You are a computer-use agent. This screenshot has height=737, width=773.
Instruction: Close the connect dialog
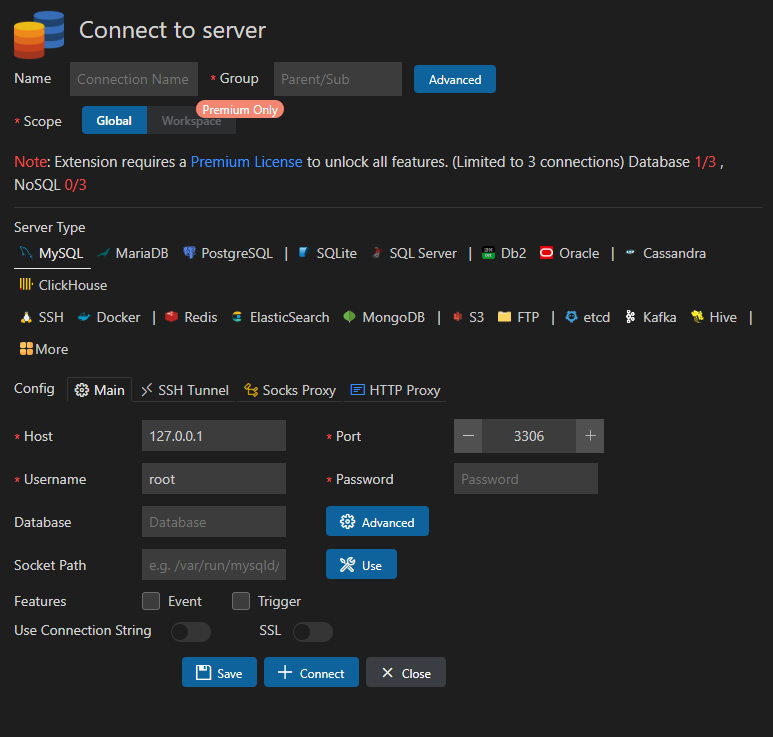(406, 672)
